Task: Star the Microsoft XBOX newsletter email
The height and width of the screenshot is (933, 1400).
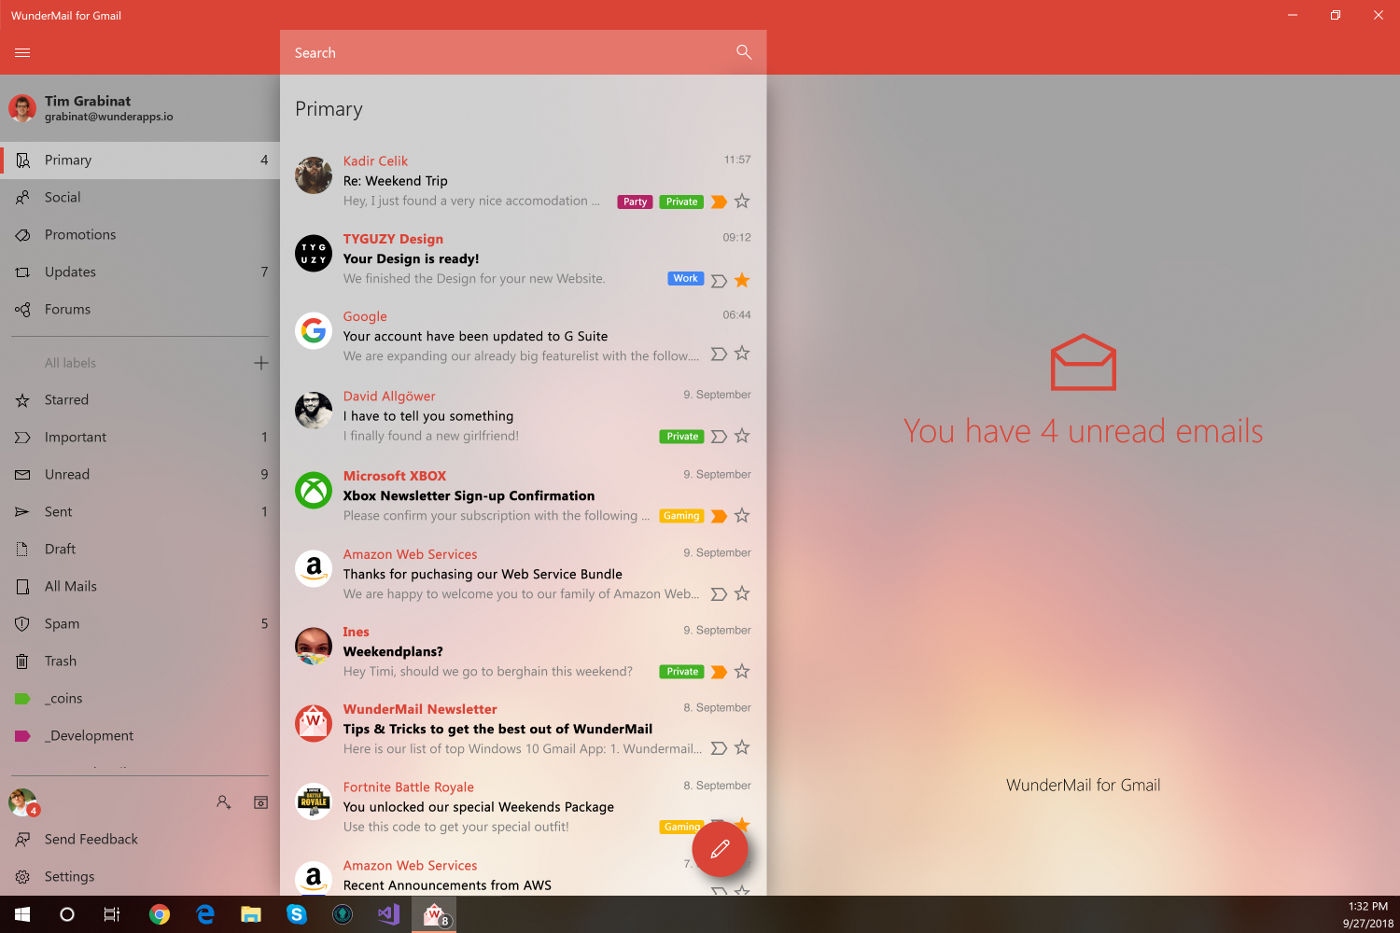Action: (742, 516)
